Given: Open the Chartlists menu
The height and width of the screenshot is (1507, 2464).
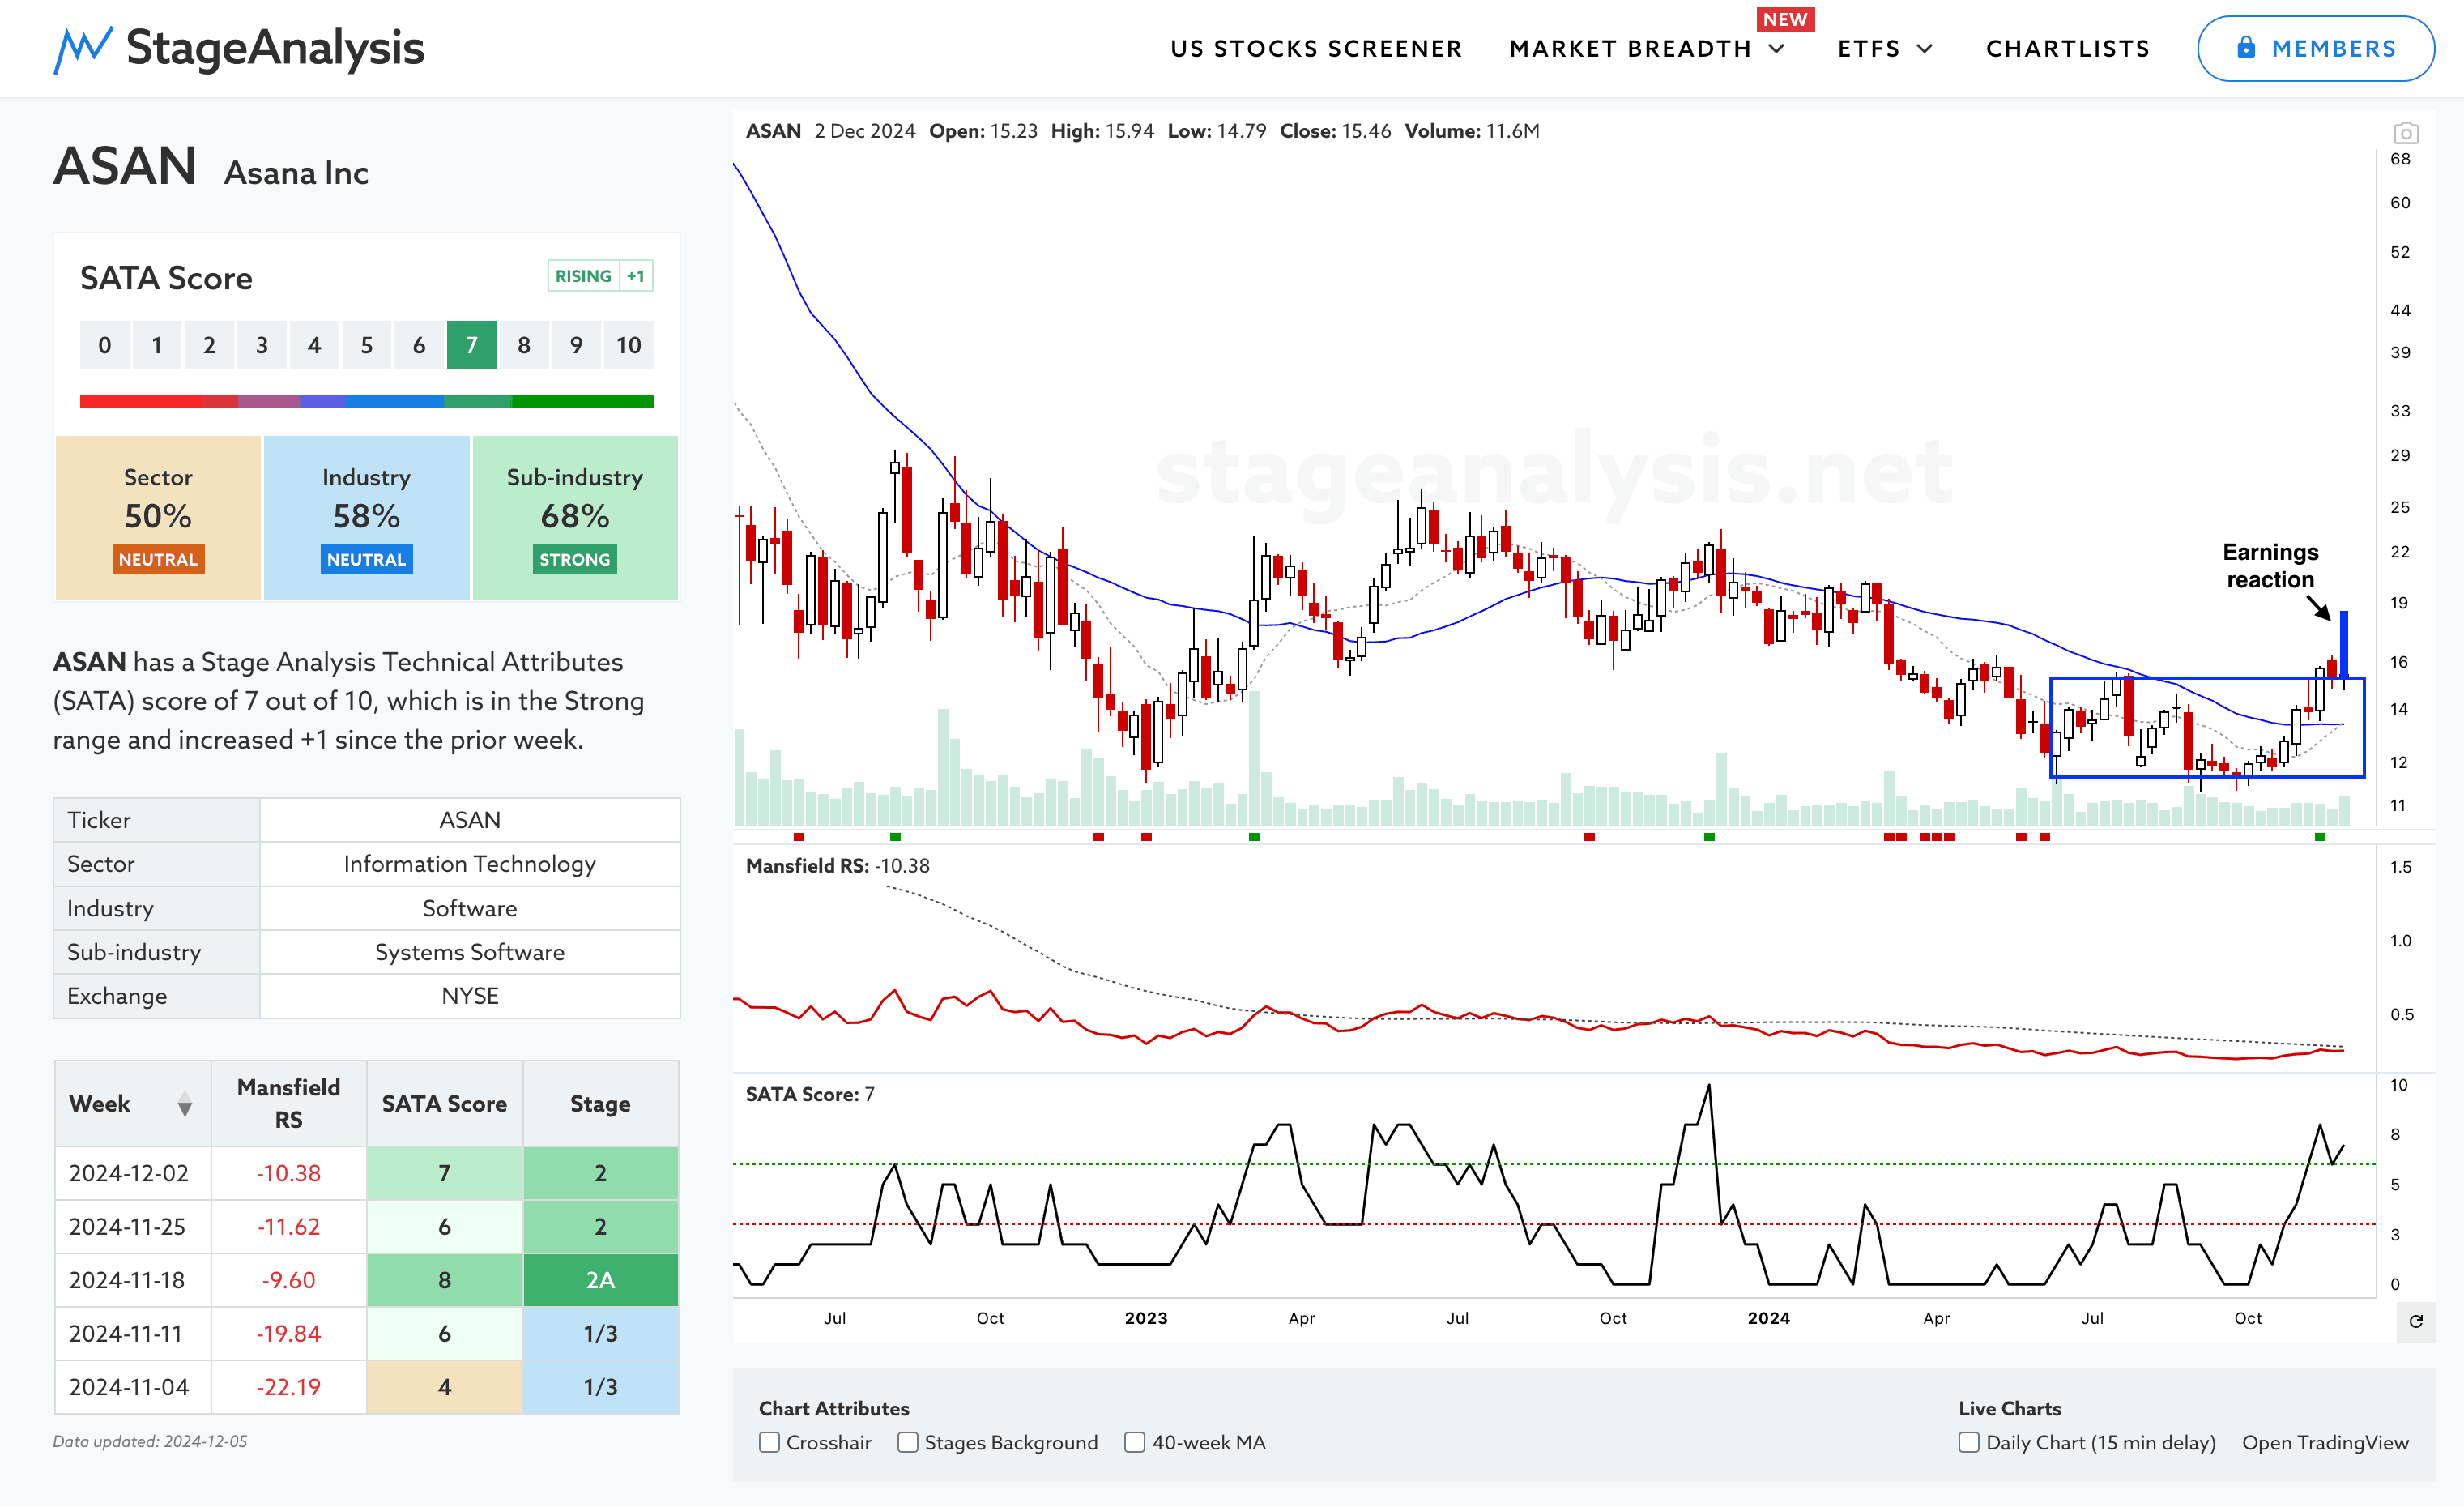Looking at the screenshot, I should click(x=2067, y=49).
